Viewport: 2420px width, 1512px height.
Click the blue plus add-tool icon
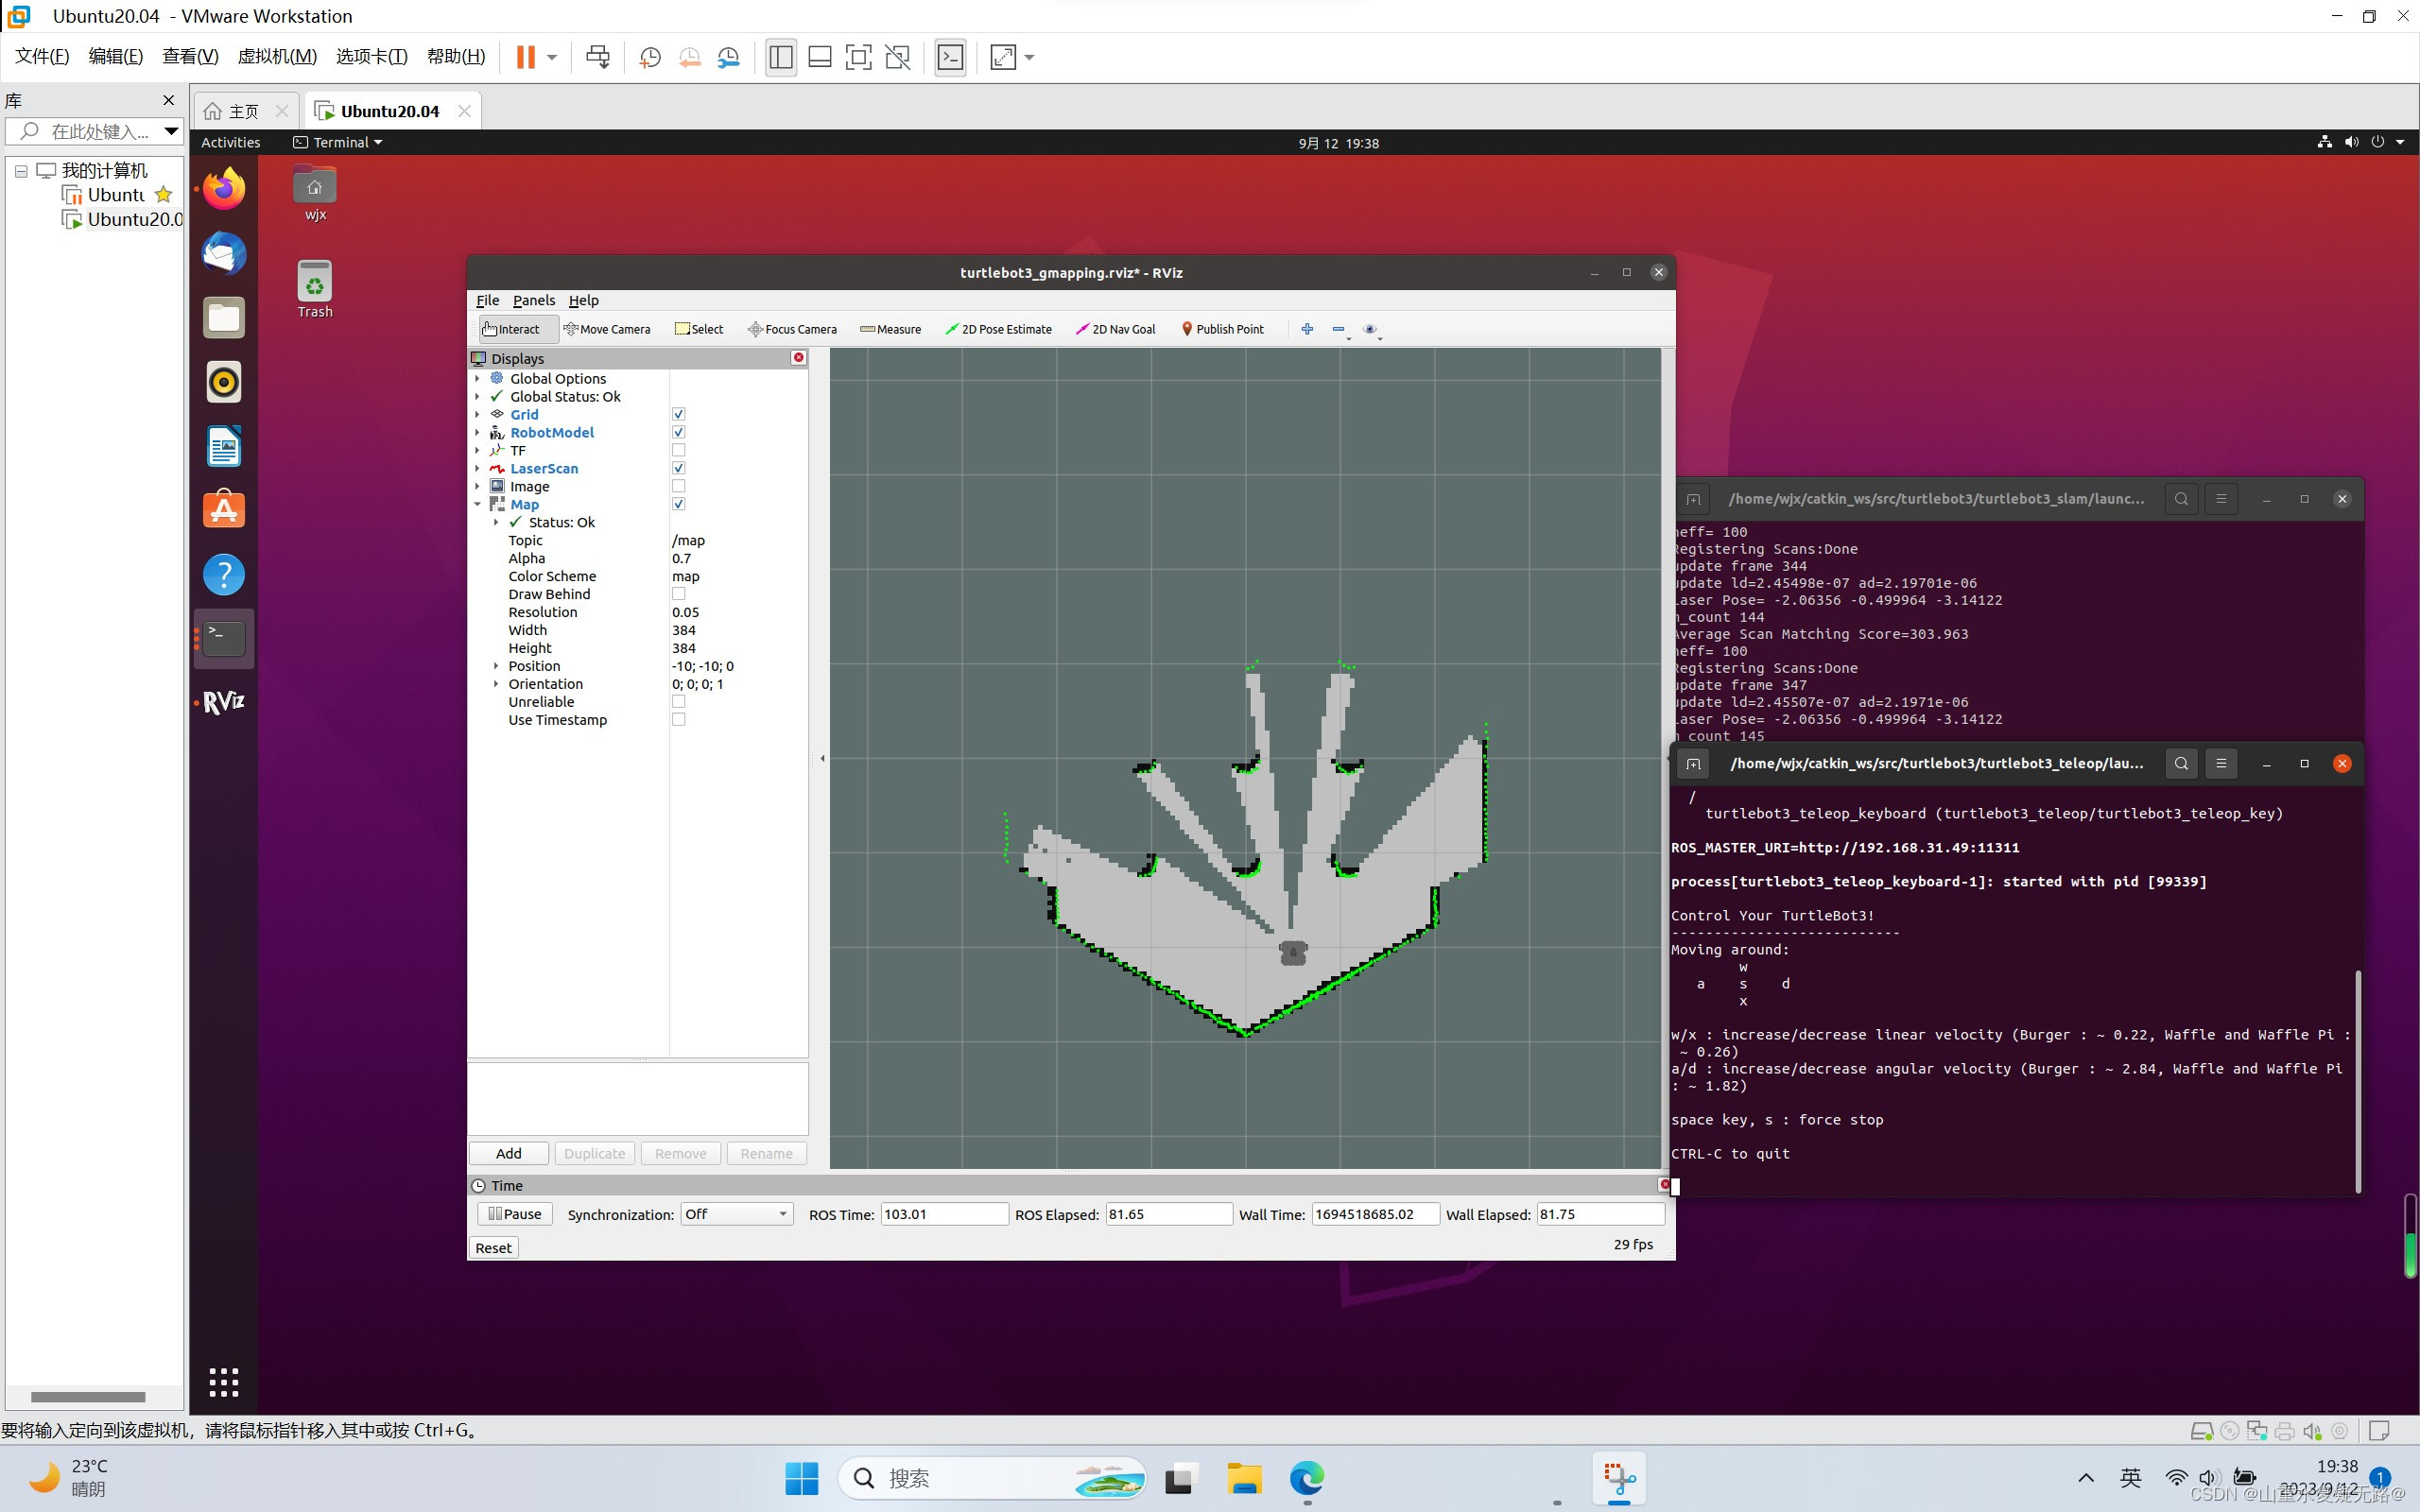click(x=1307, y=329)
